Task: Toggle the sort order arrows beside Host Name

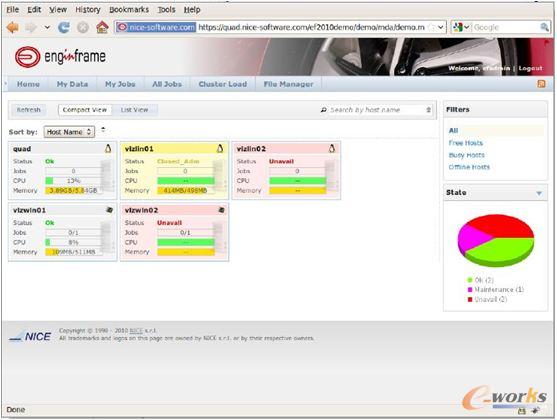Action: click(x=103, y=129)
